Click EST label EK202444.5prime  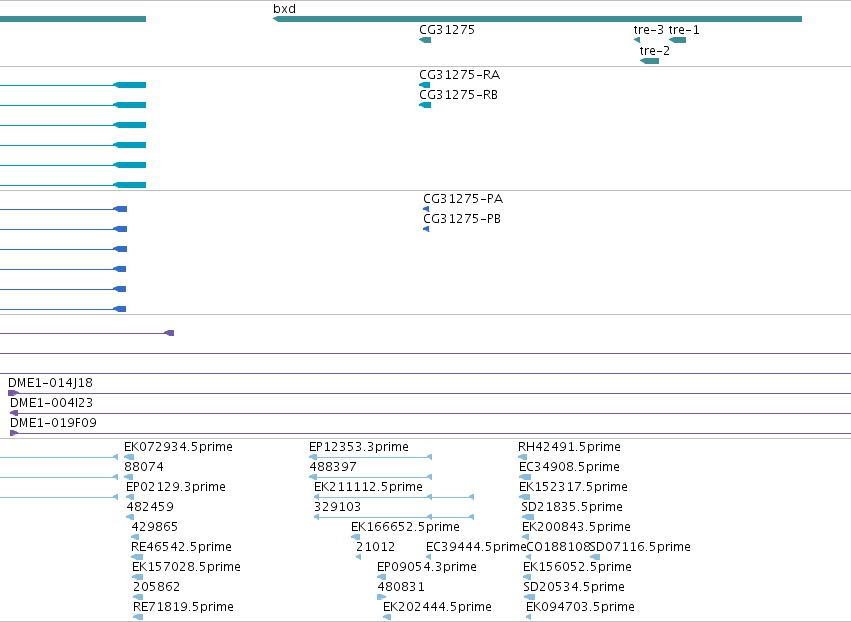tap(437, 607)
